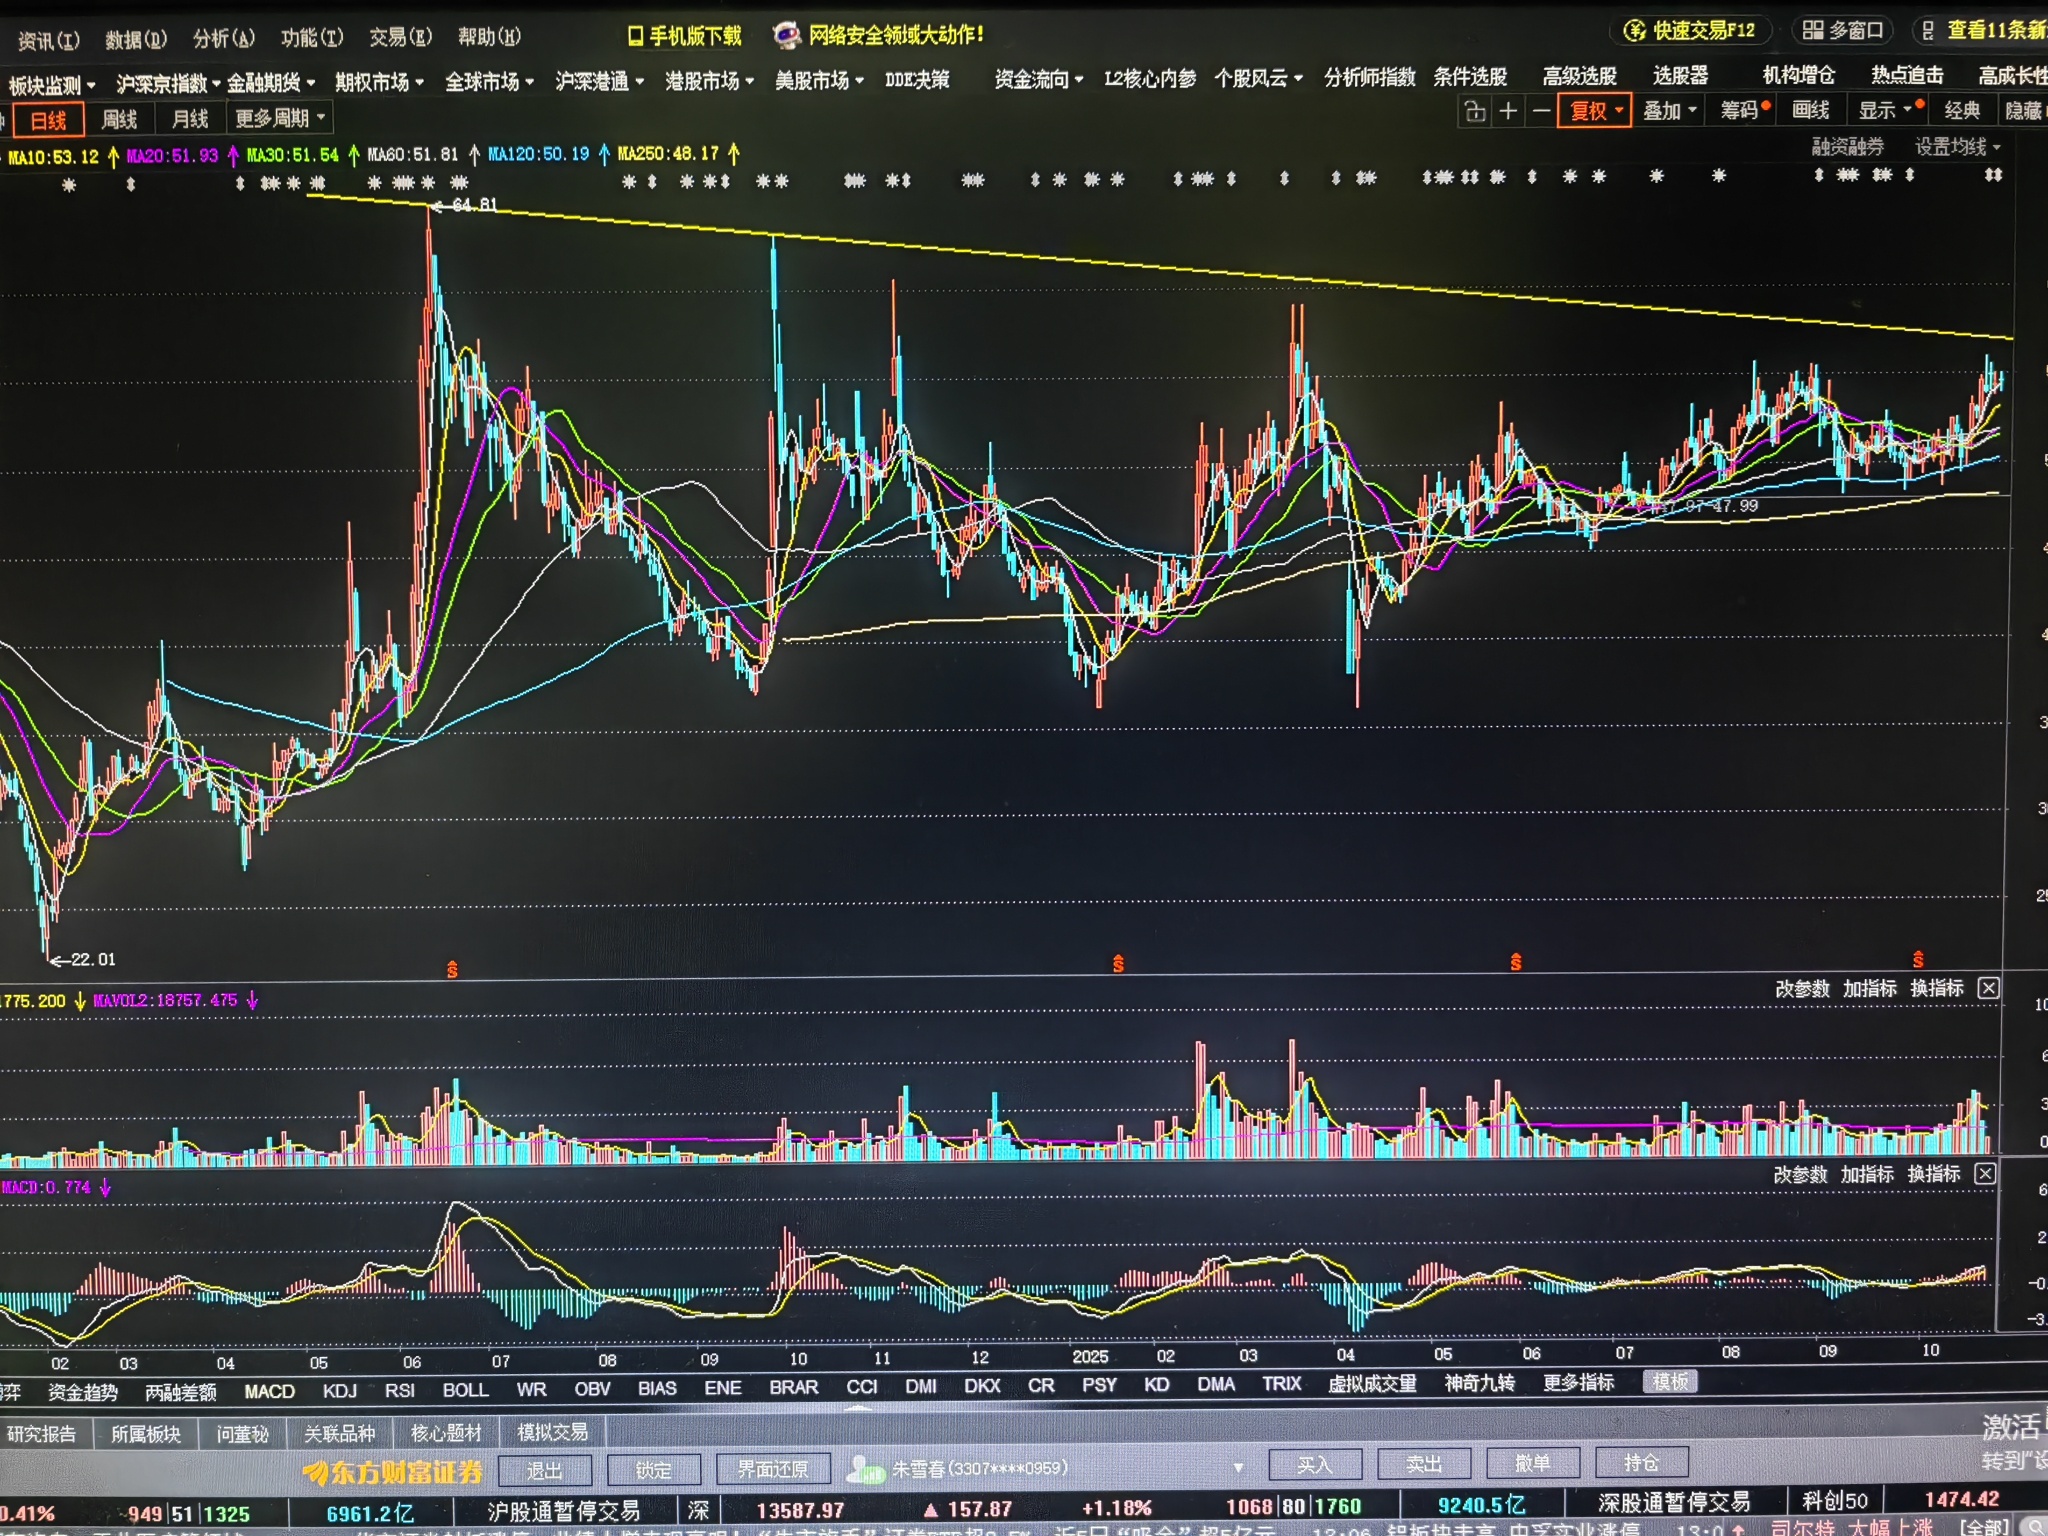
Task: Switch to 周线 weekly chart tab
Action: (119, 120)
